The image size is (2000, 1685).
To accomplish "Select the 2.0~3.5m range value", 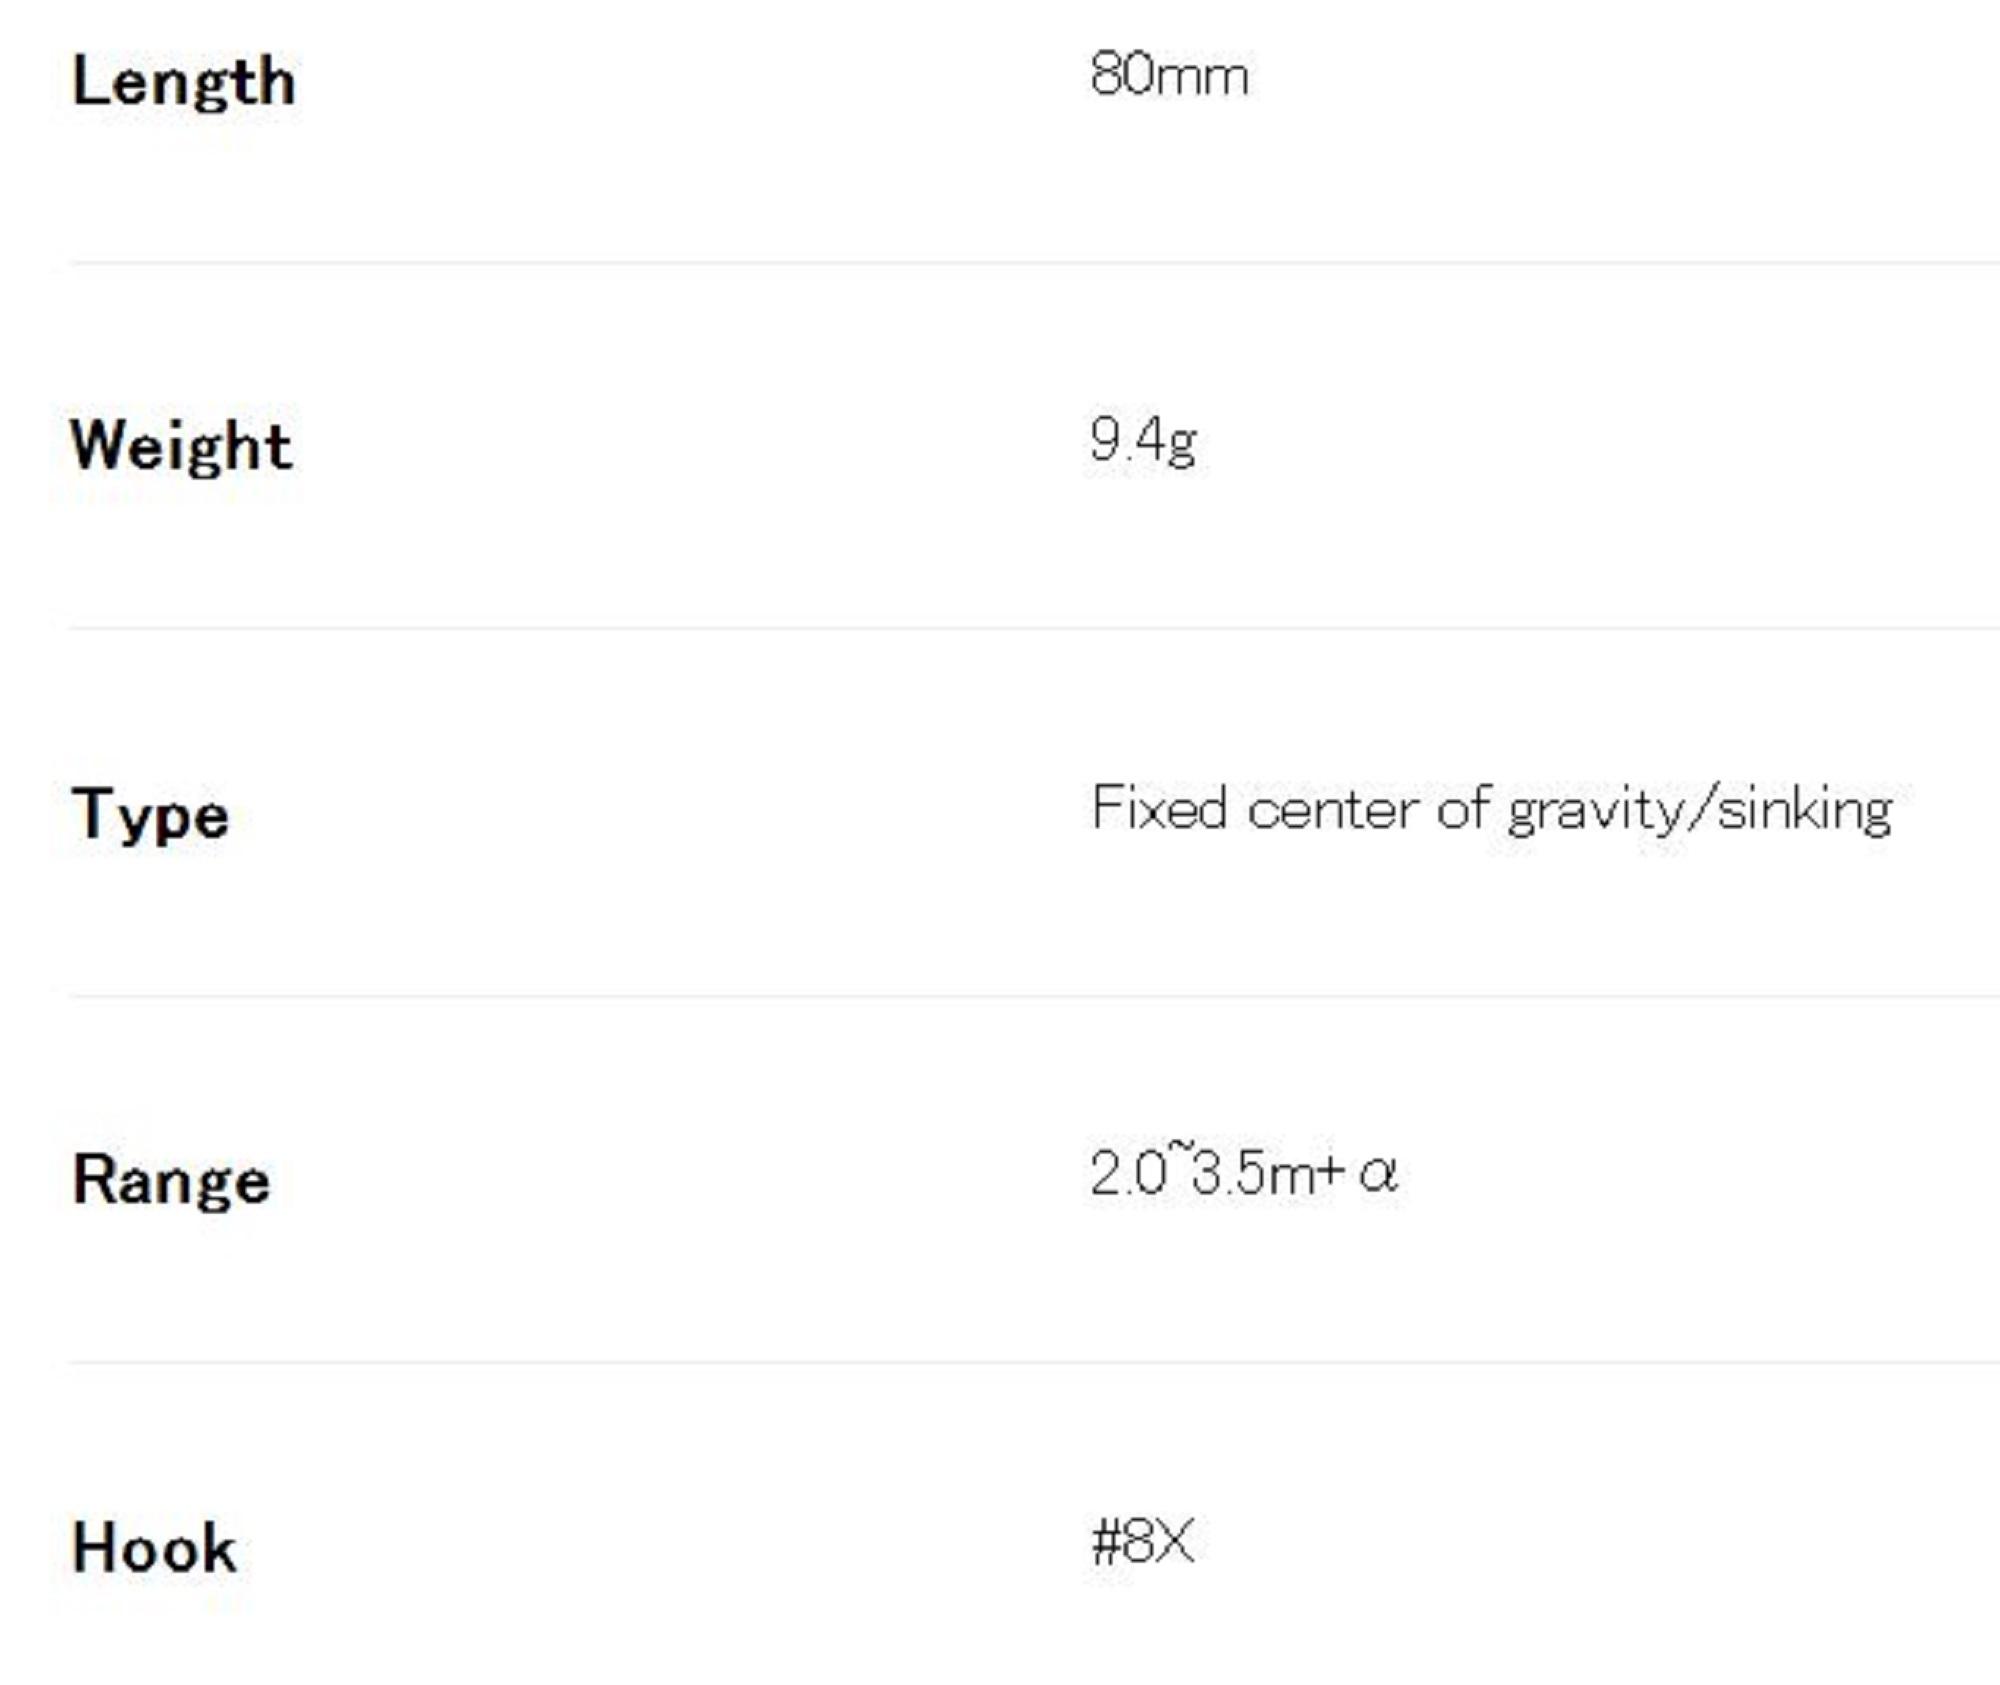I will click(x=1215, y=1174).
